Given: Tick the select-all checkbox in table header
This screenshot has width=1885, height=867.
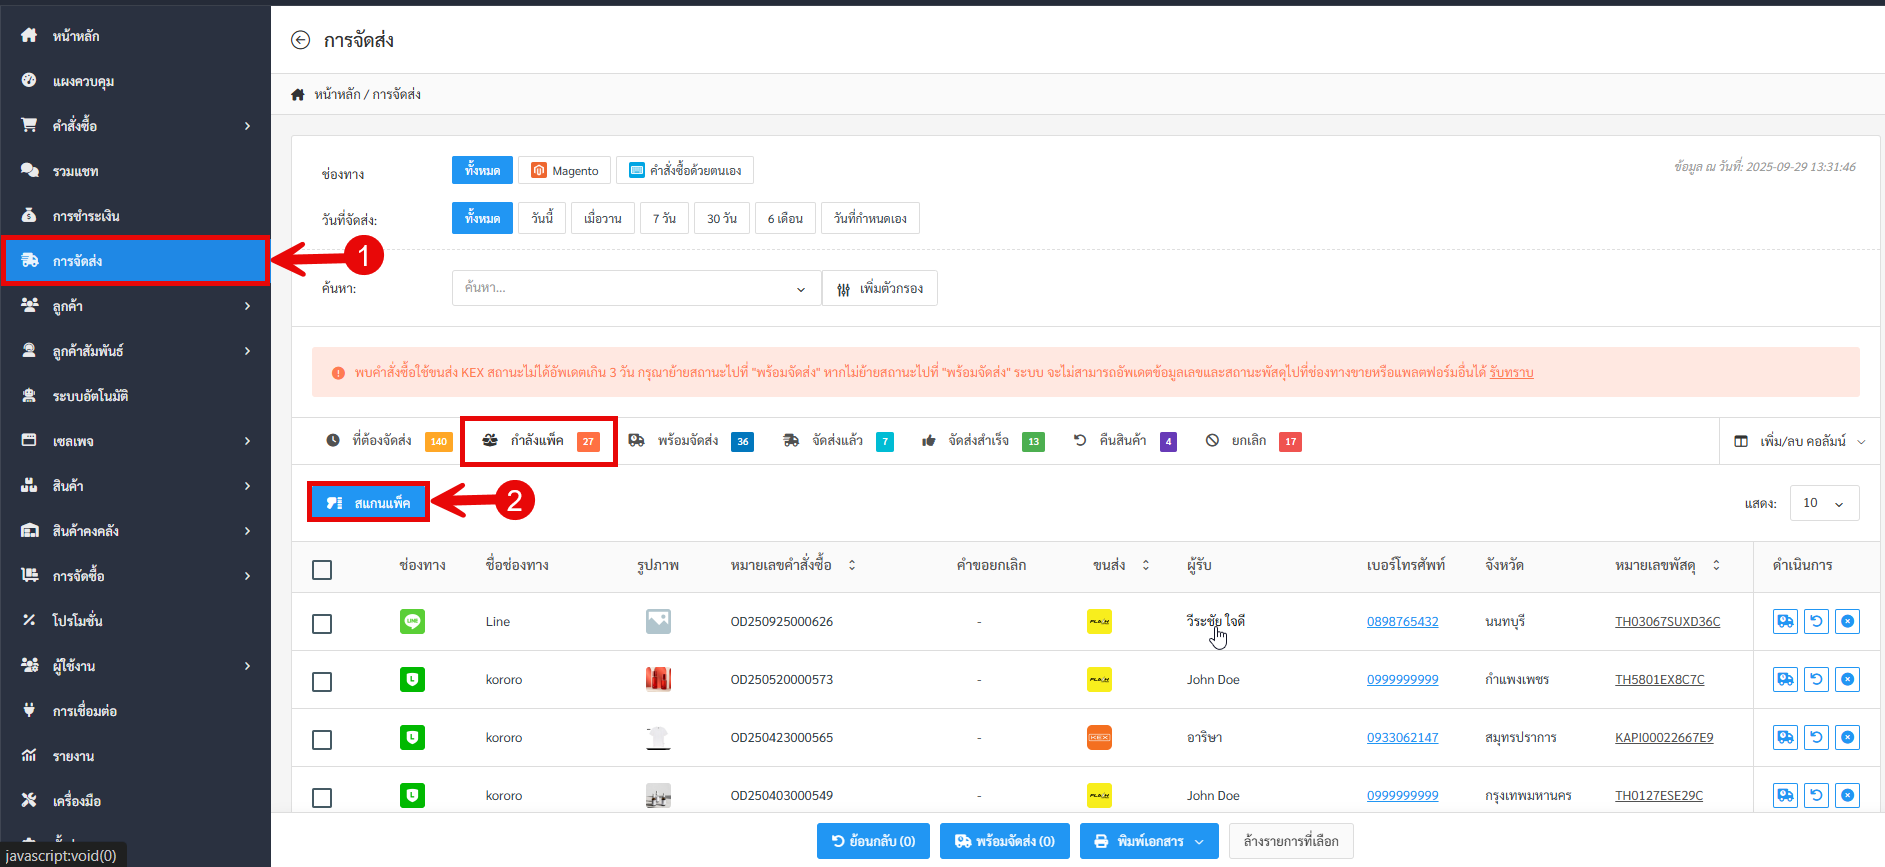Looking at the screenshot, I should [322, 570].
